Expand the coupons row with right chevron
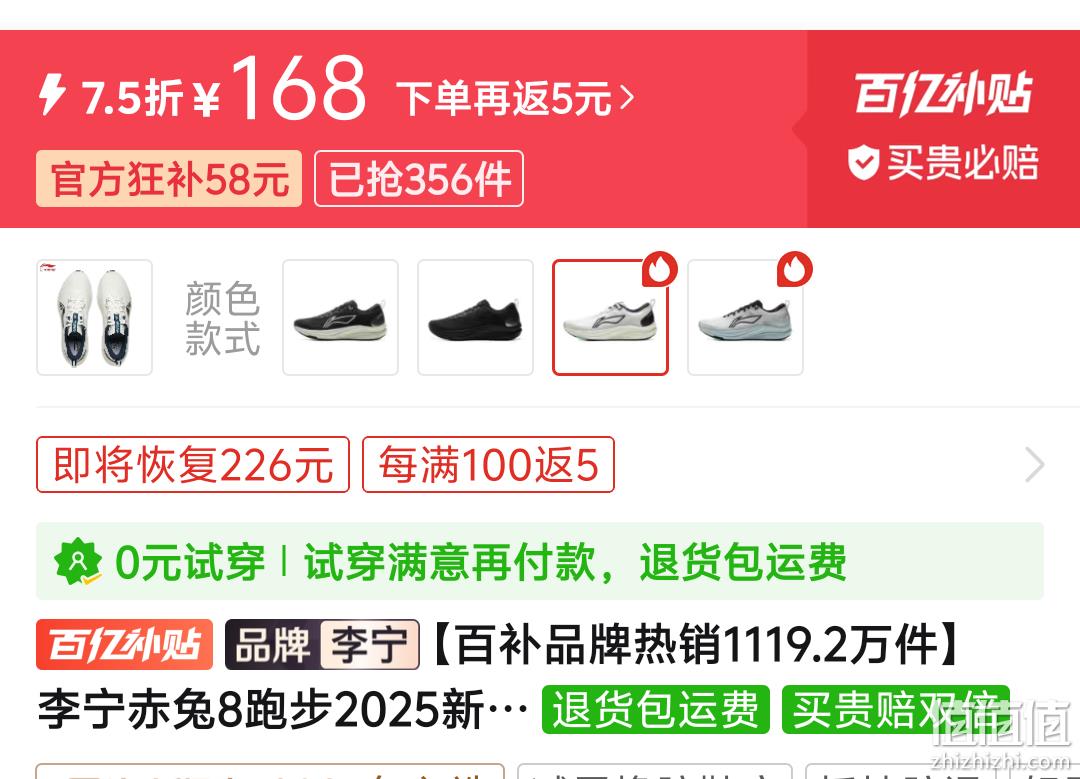This screenshot has height=779, width=1080. 1035,465
